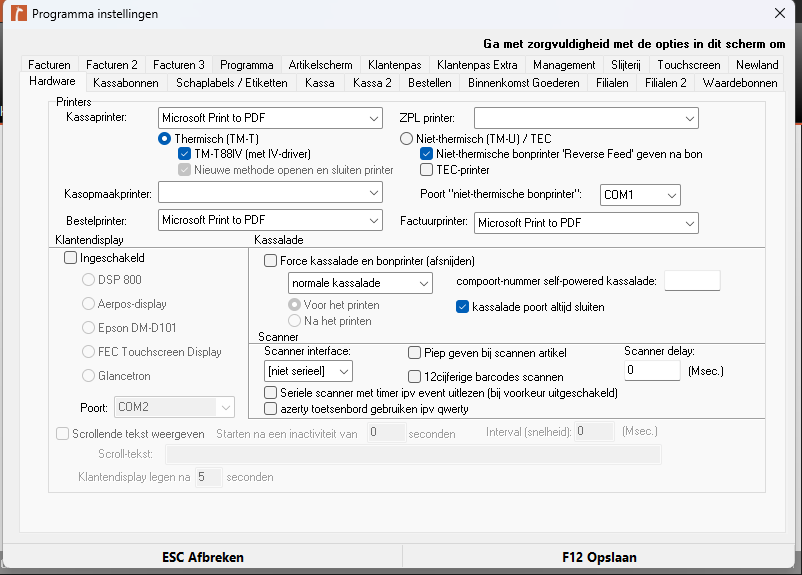
Task: Switch to Klantenpas Extra tab
Action: point(477,65)
